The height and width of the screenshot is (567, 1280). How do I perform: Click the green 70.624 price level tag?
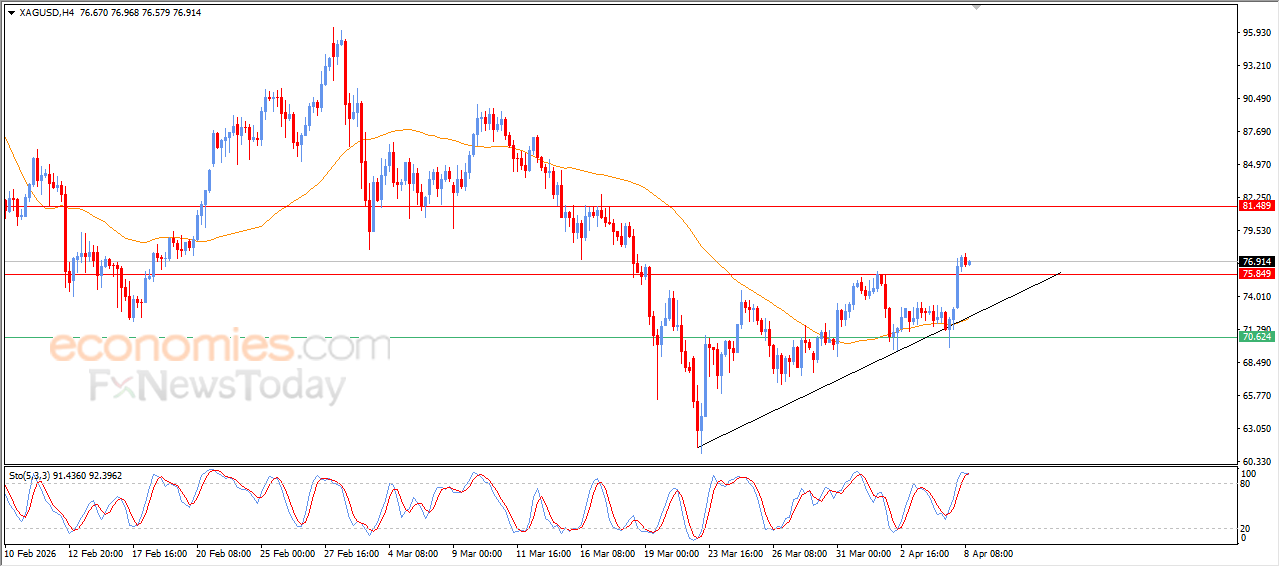1256,337
